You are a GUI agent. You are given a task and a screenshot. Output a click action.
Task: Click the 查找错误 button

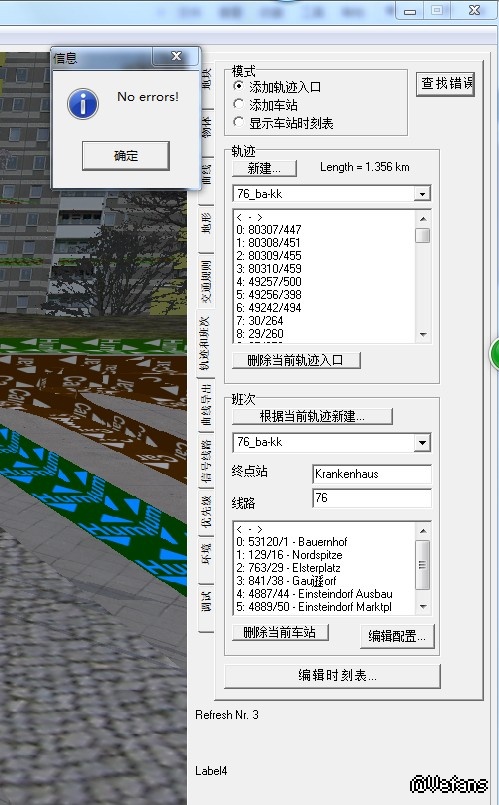point(445,84)
